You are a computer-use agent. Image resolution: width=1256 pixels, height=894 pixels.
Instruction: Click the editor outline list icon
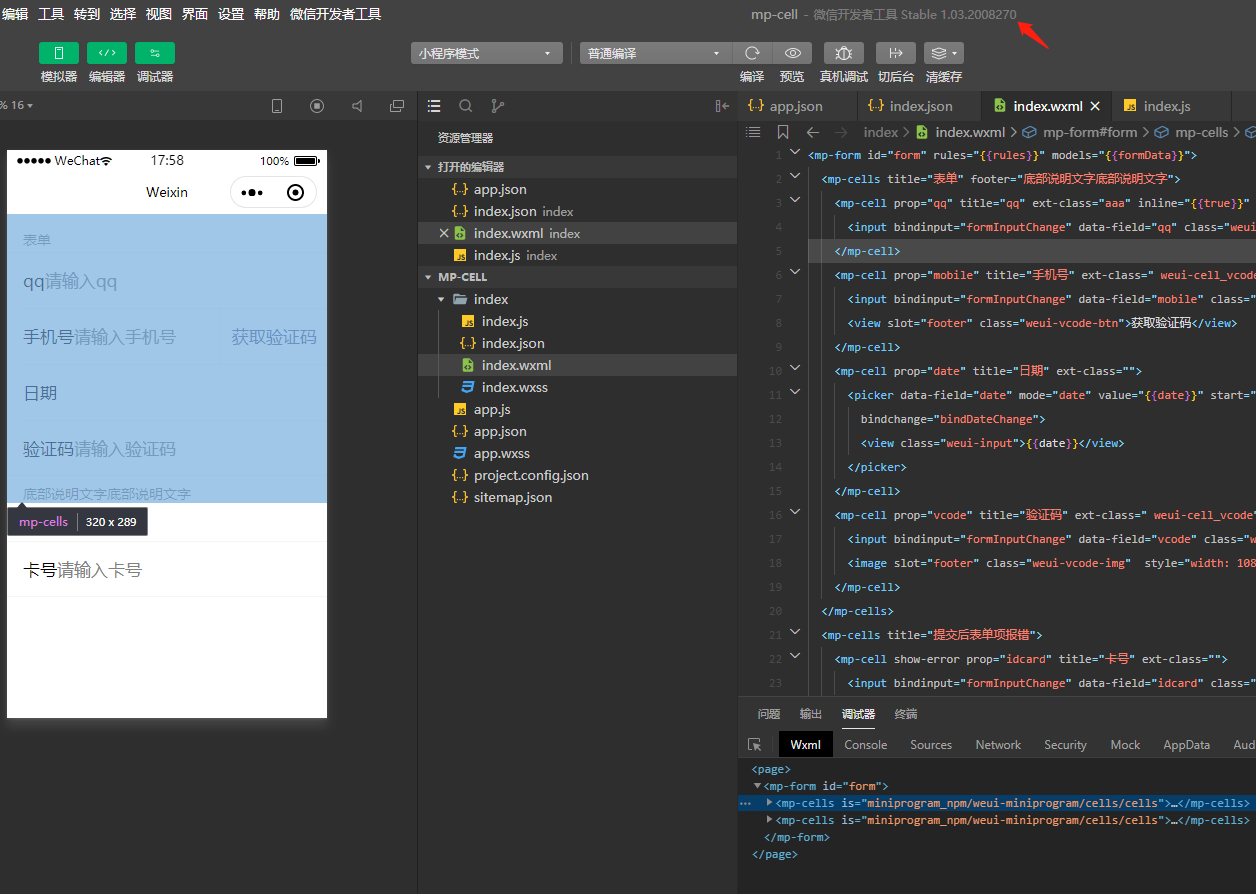click(754, 132)
